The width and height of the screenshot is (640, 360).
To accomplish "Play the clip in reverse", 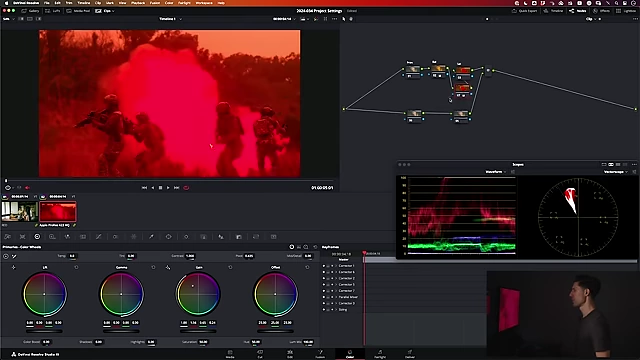I will 153,188.
